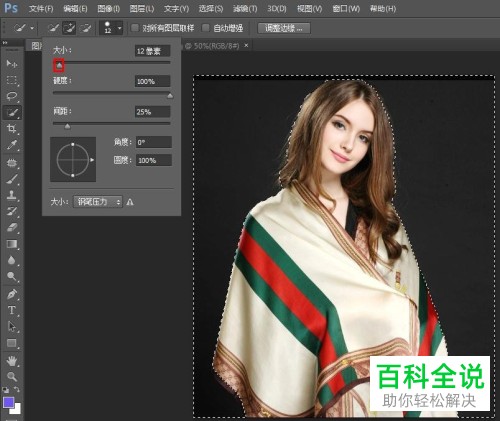Open the Window menu
The image size is (500, 421).
click(346, 9)
